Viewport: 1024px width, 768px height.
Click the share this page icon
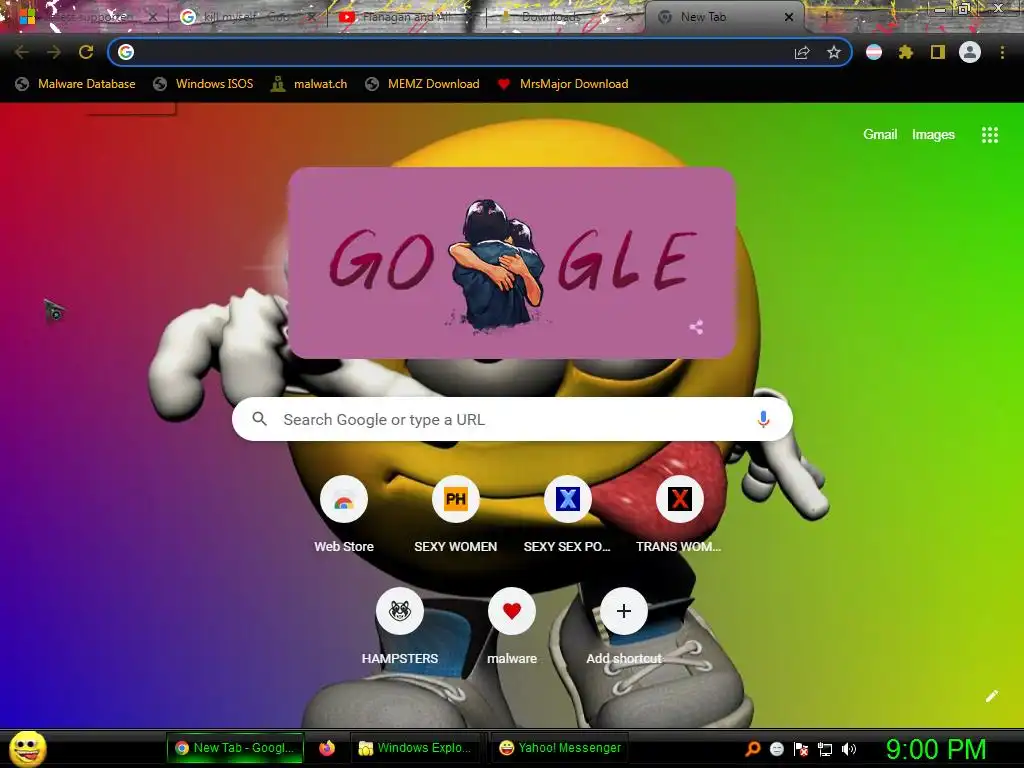click(x=802, y=52)
